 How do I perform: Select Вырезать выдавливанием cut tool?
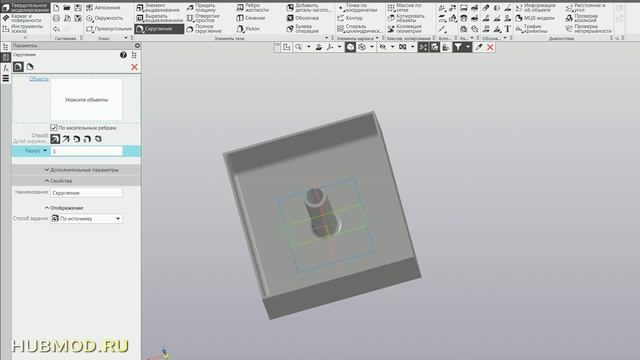tap(159, 18)
